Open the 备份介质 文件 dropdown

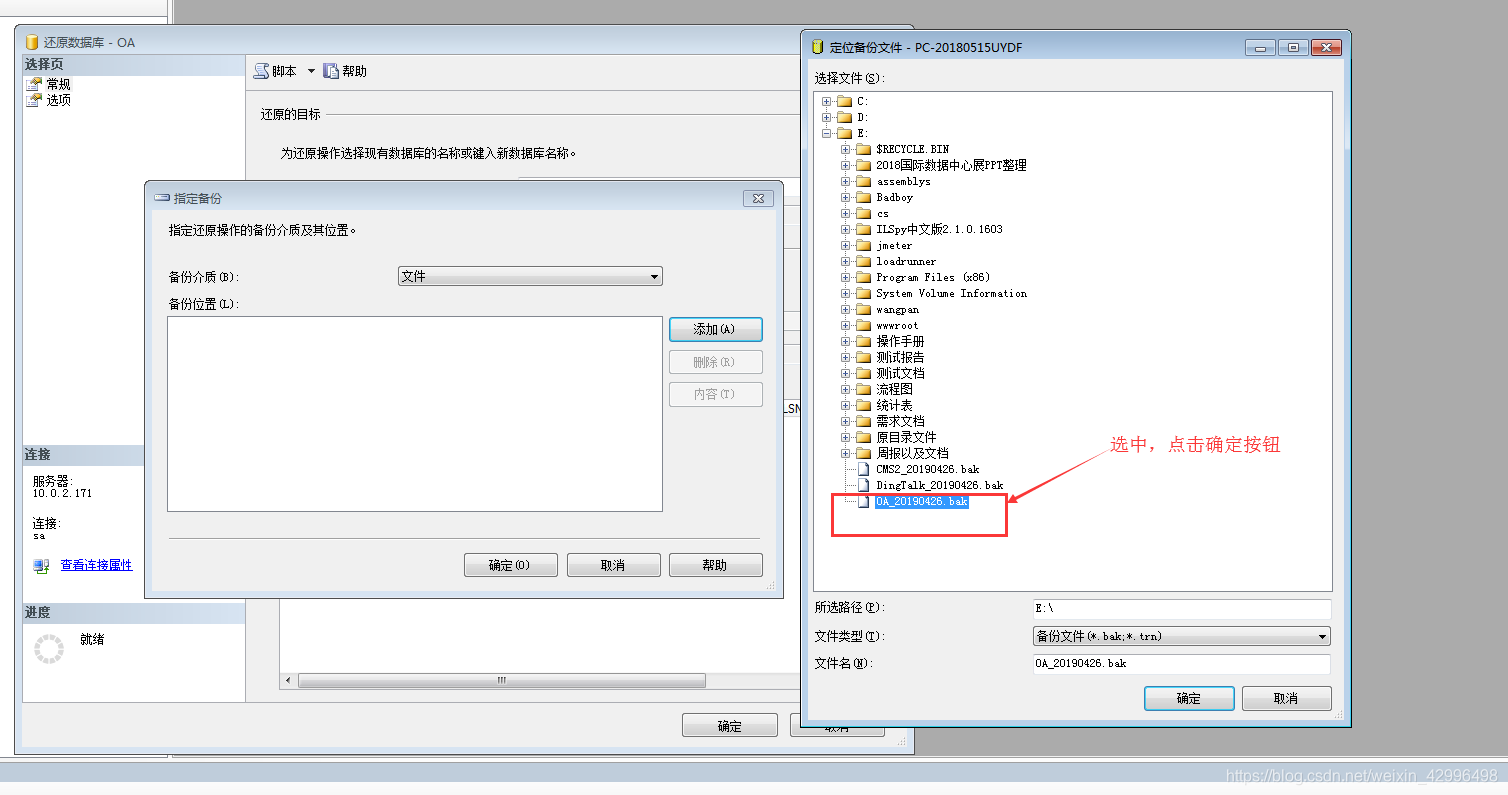[530, 276]
